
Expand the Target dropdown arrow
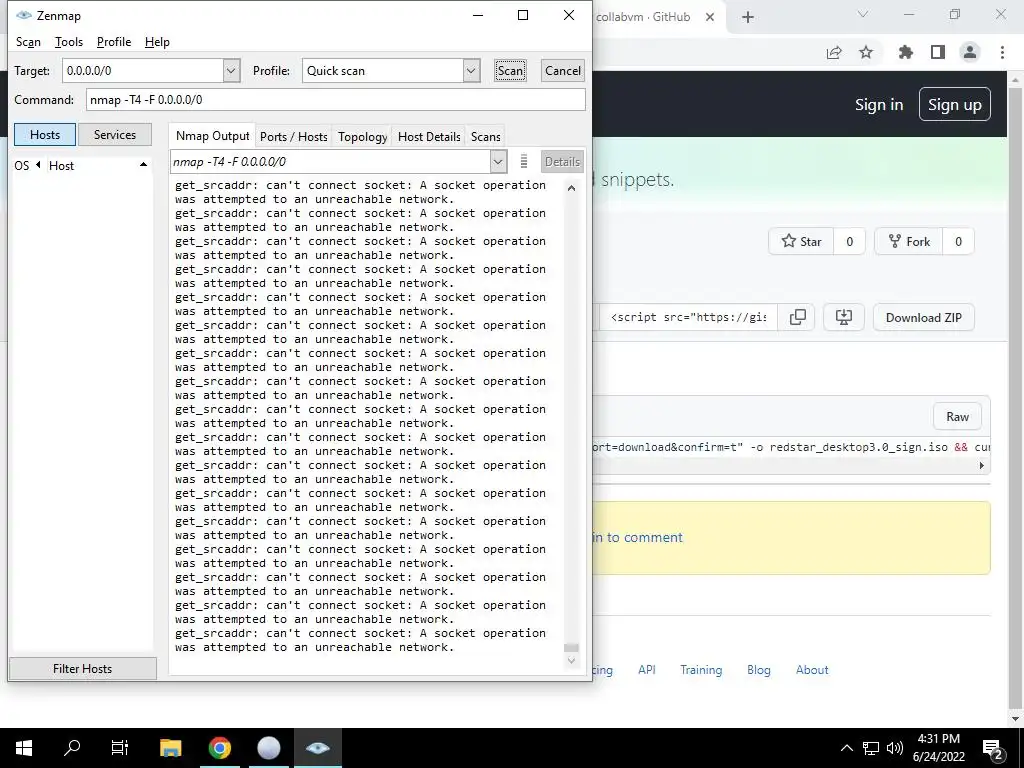(x=231, y=71)
